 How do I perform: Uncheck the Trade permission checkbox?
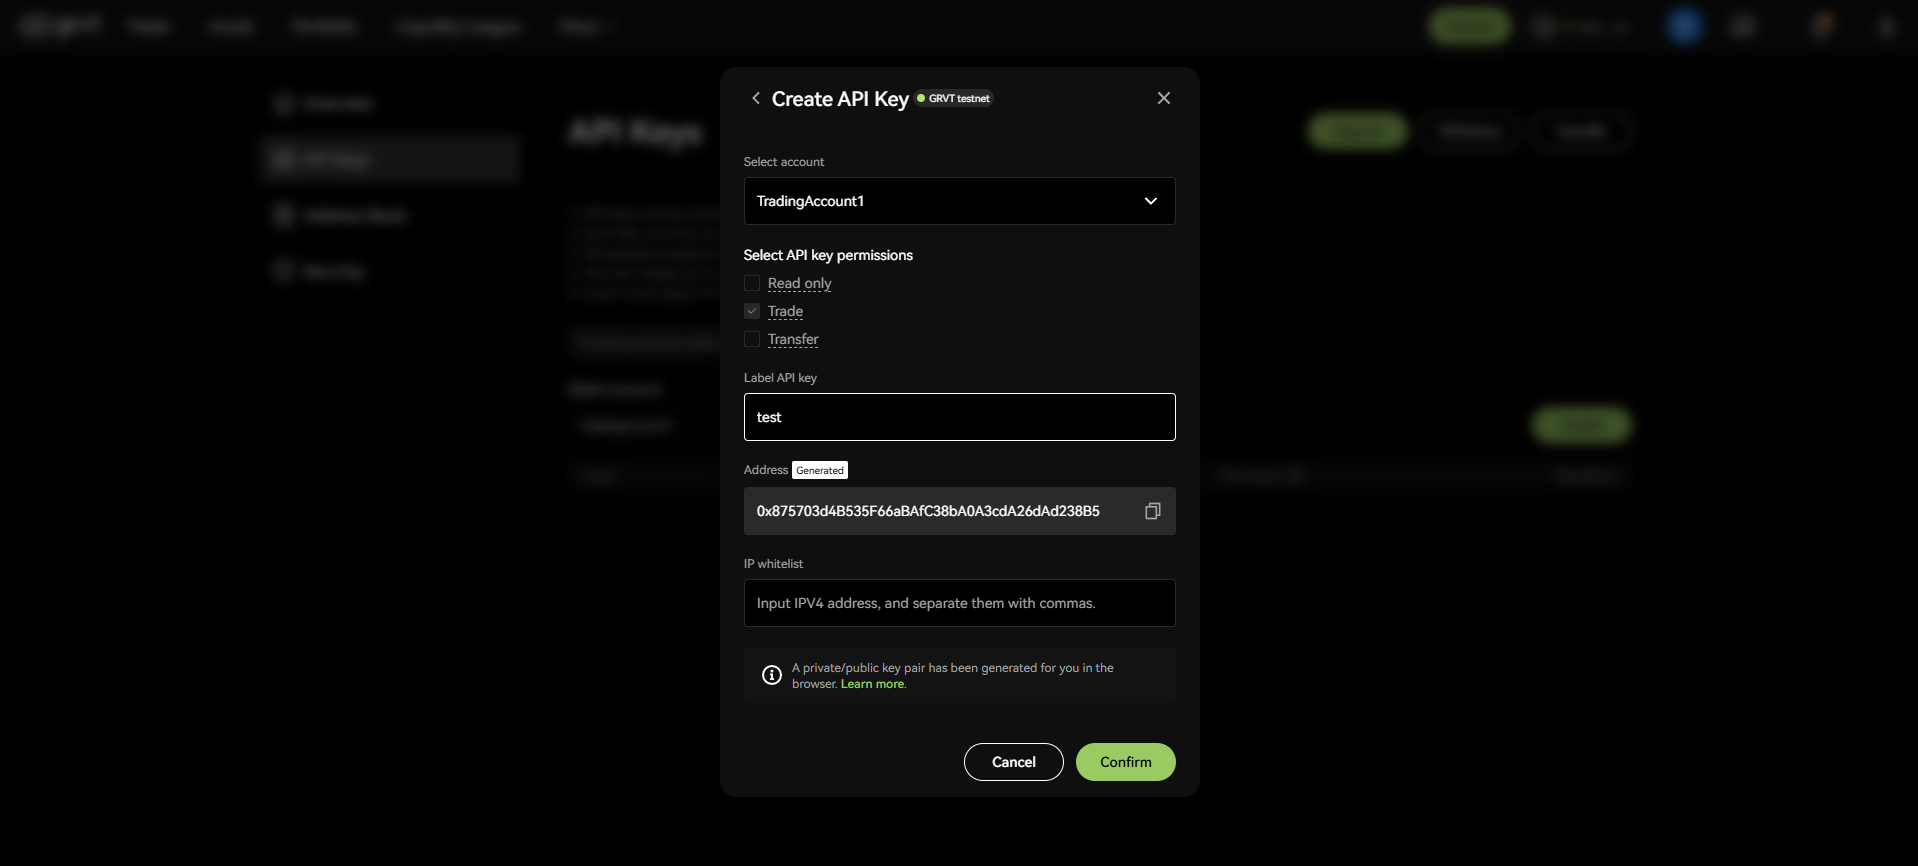coord(752,311)
